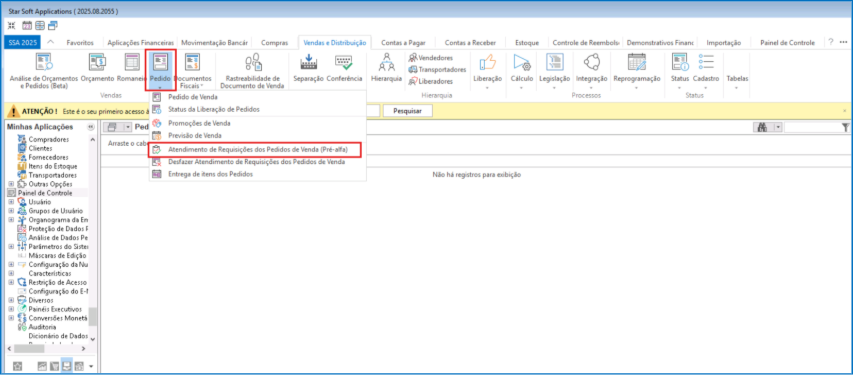Select Promoções de Venda menu item
853x375 pixels.
(258, 123)
